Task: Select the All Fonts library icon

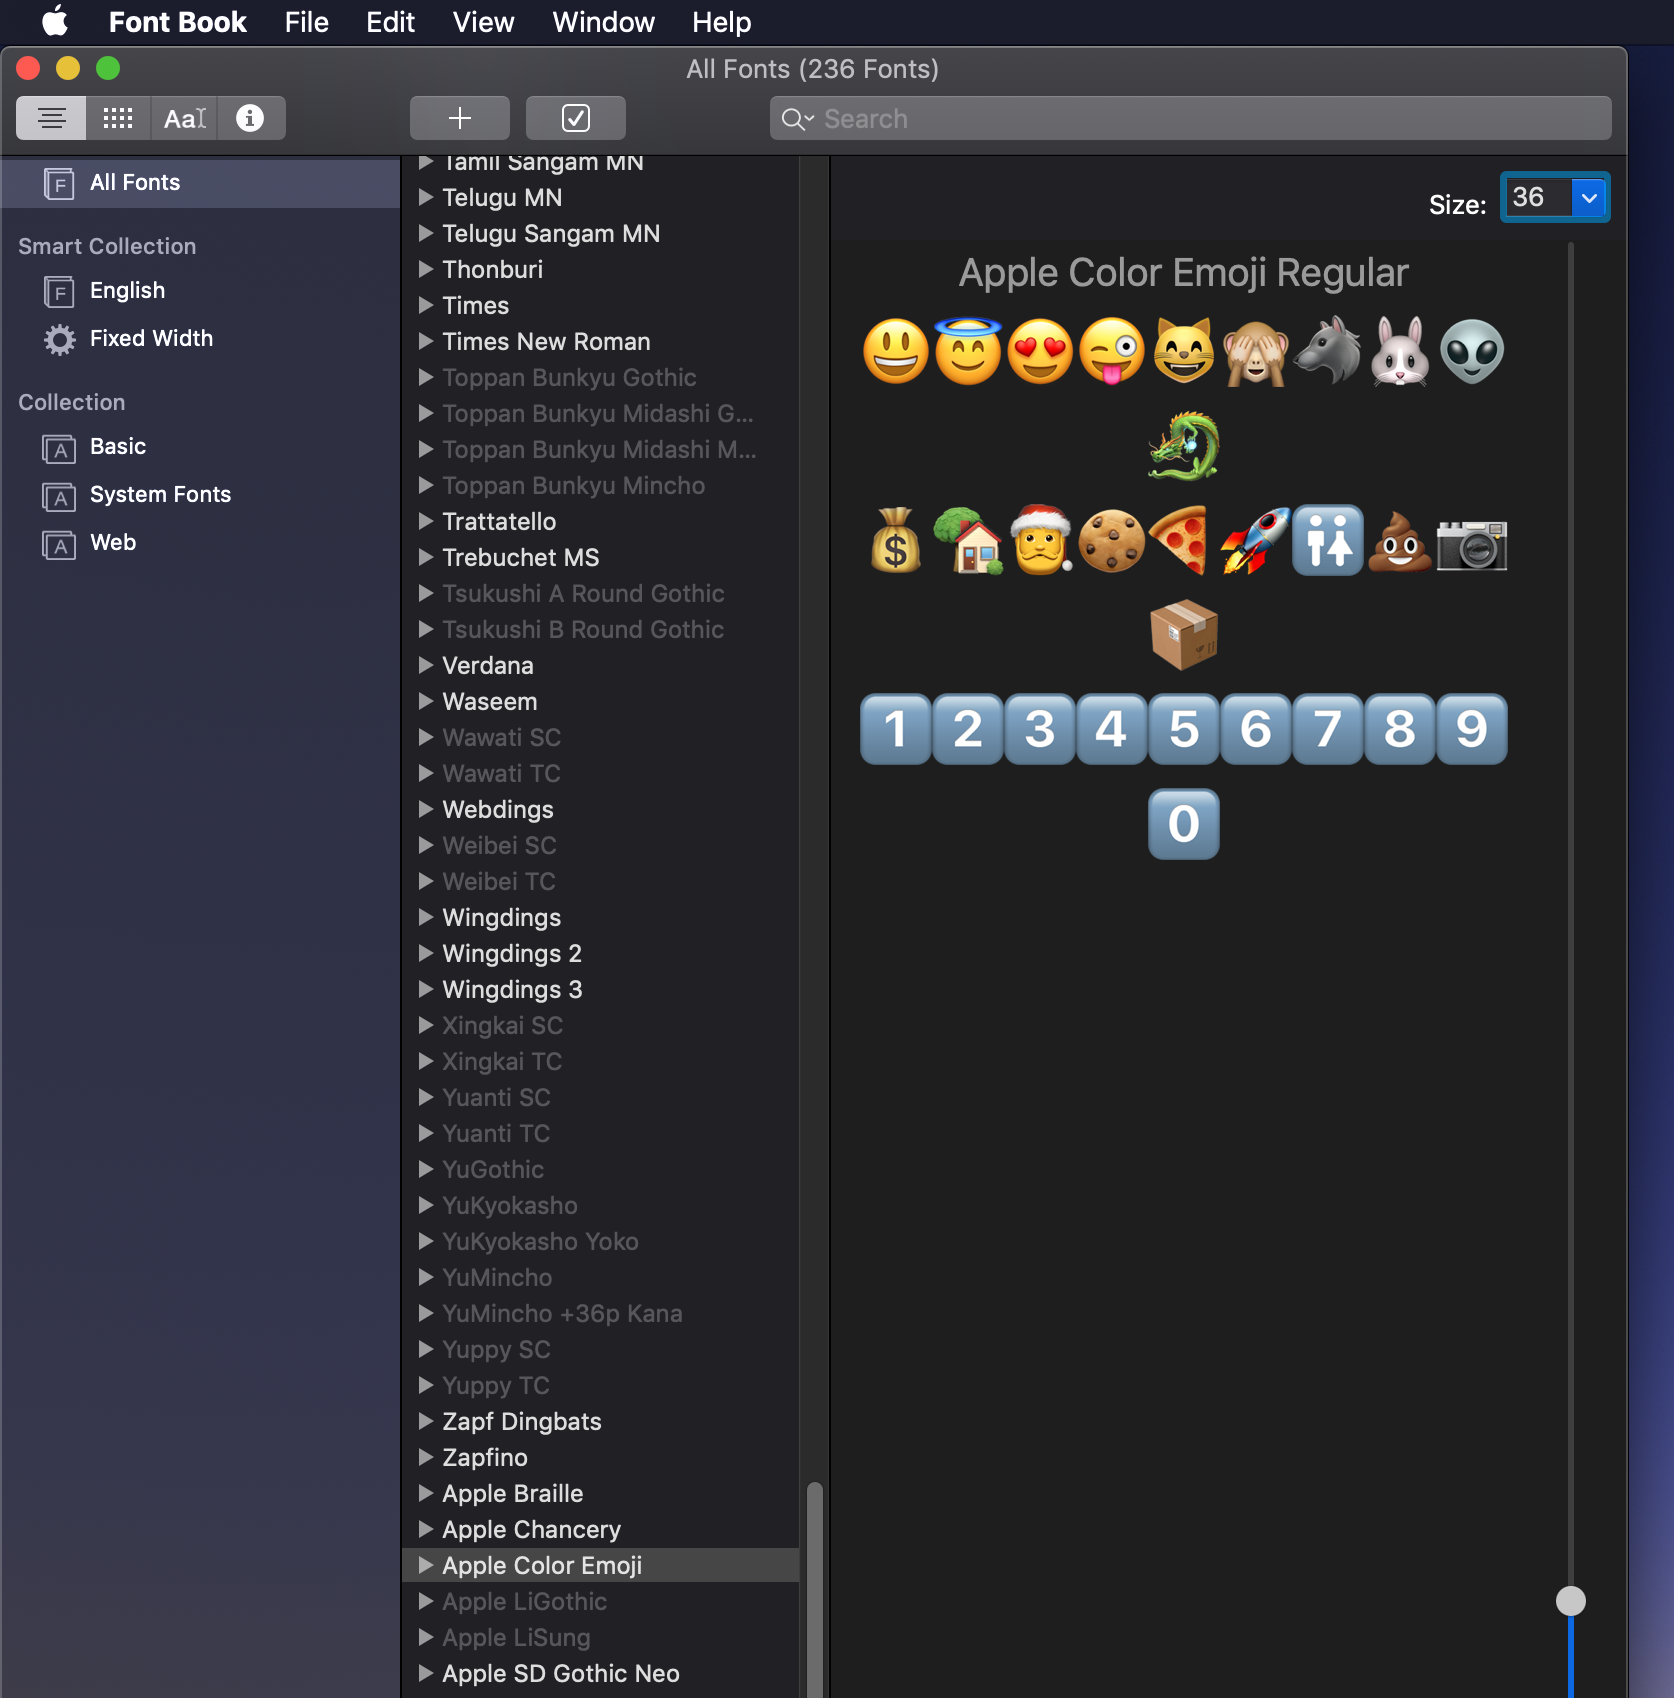Action: pos(59,183)
